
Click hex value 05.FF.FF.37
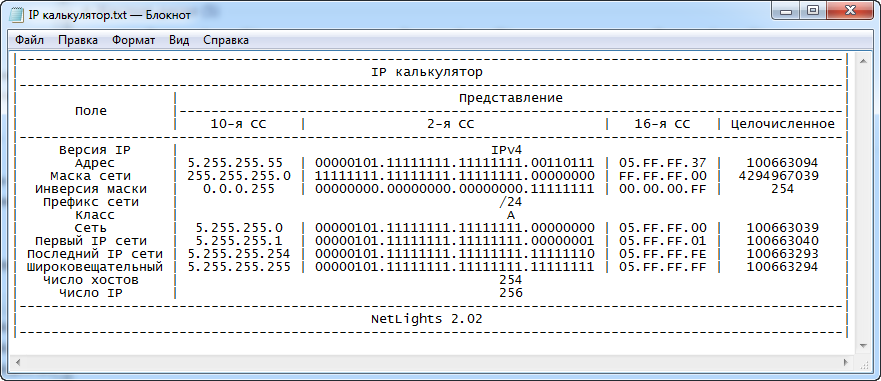click(662, 163)
